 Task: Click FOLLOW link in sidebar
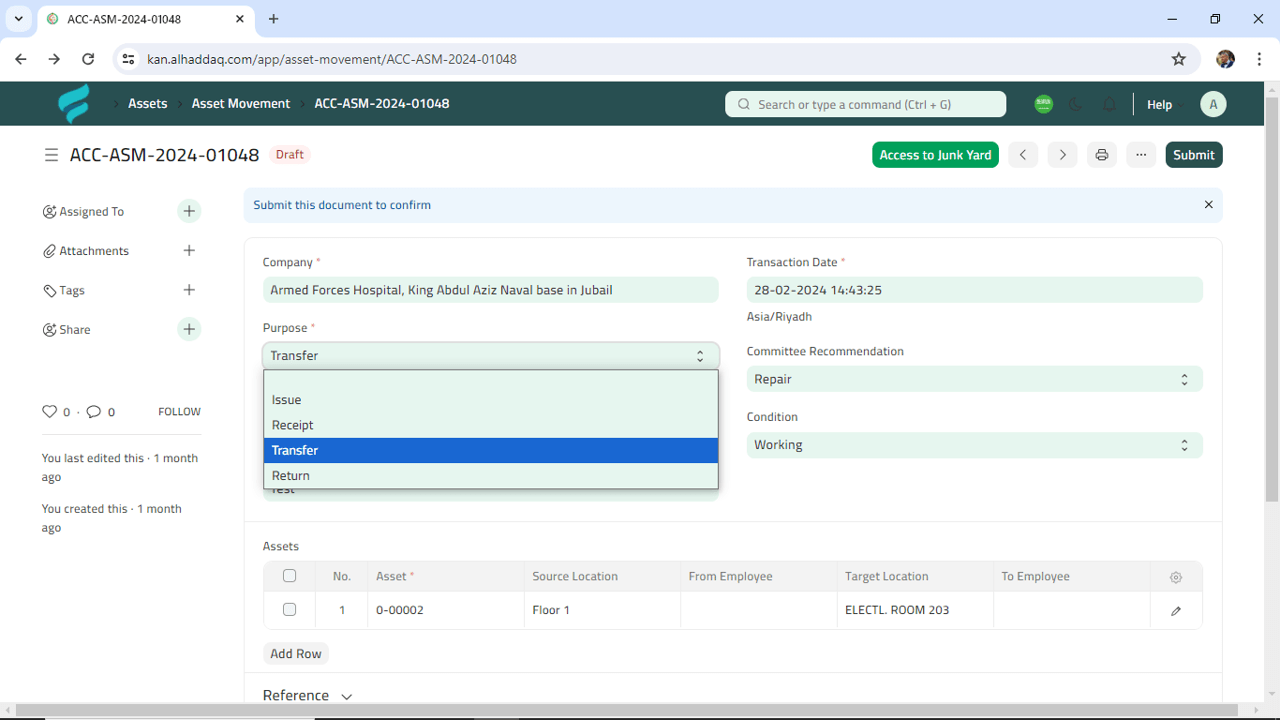tap(179, 411)
